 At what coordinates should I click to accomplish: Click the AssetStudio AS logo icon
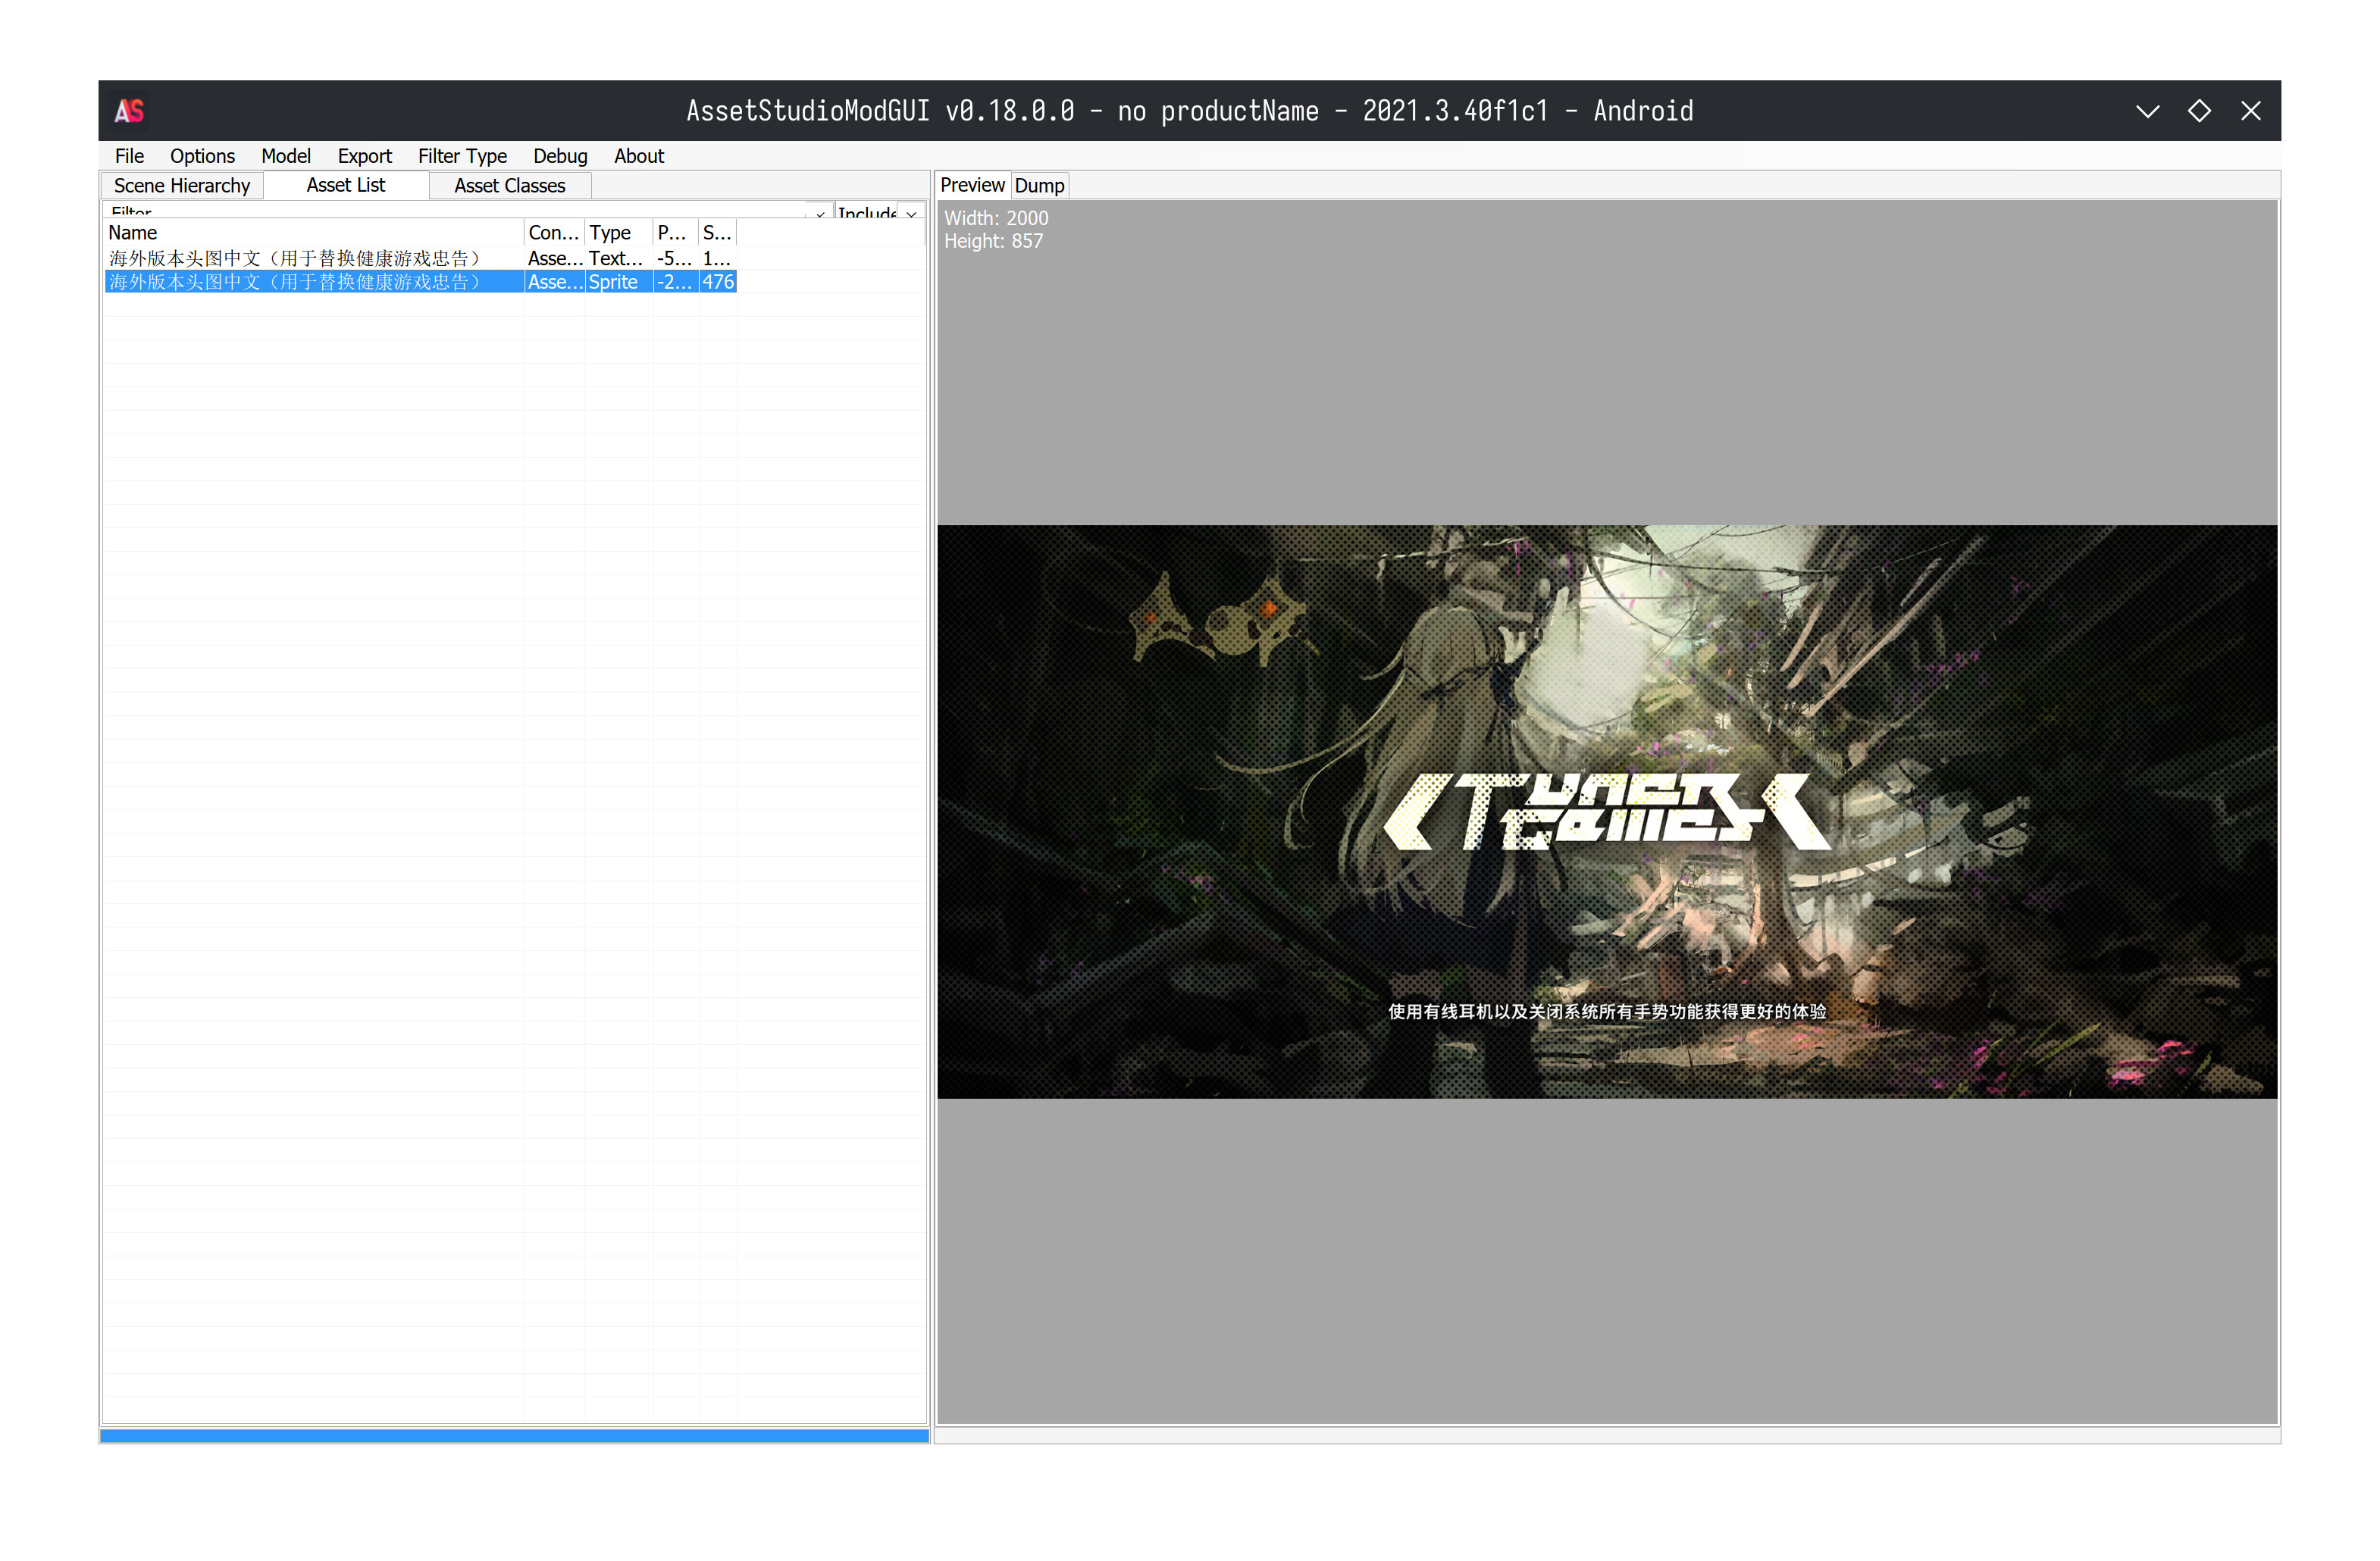click(129, 111)
